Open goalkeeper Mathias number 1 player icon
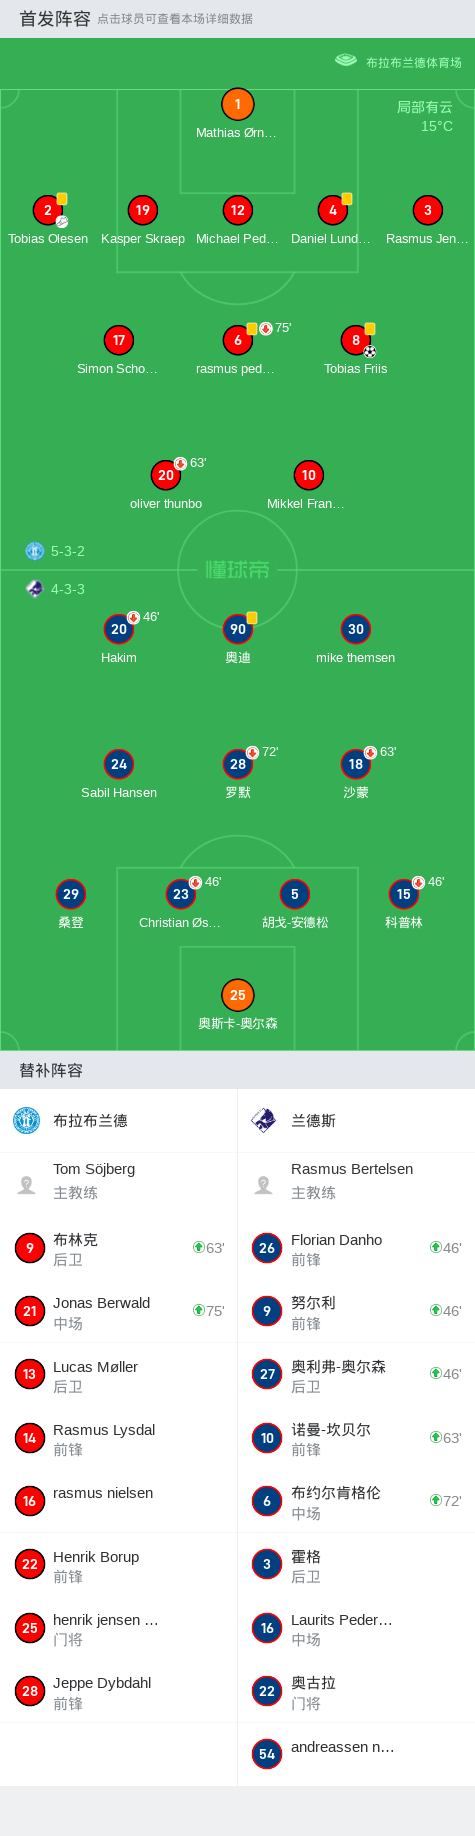The image size is (475, 1836). tap(237, 104)
